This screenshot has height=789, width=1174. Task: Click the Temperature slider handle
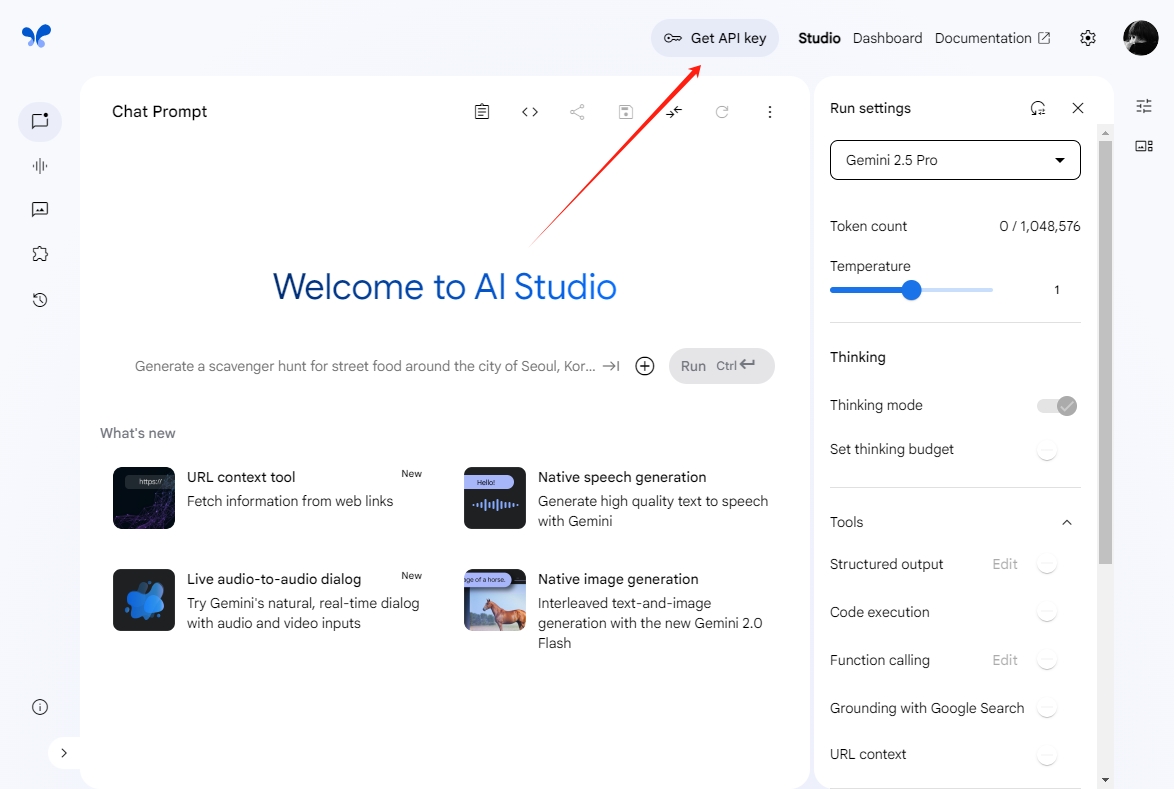(911, 290)
